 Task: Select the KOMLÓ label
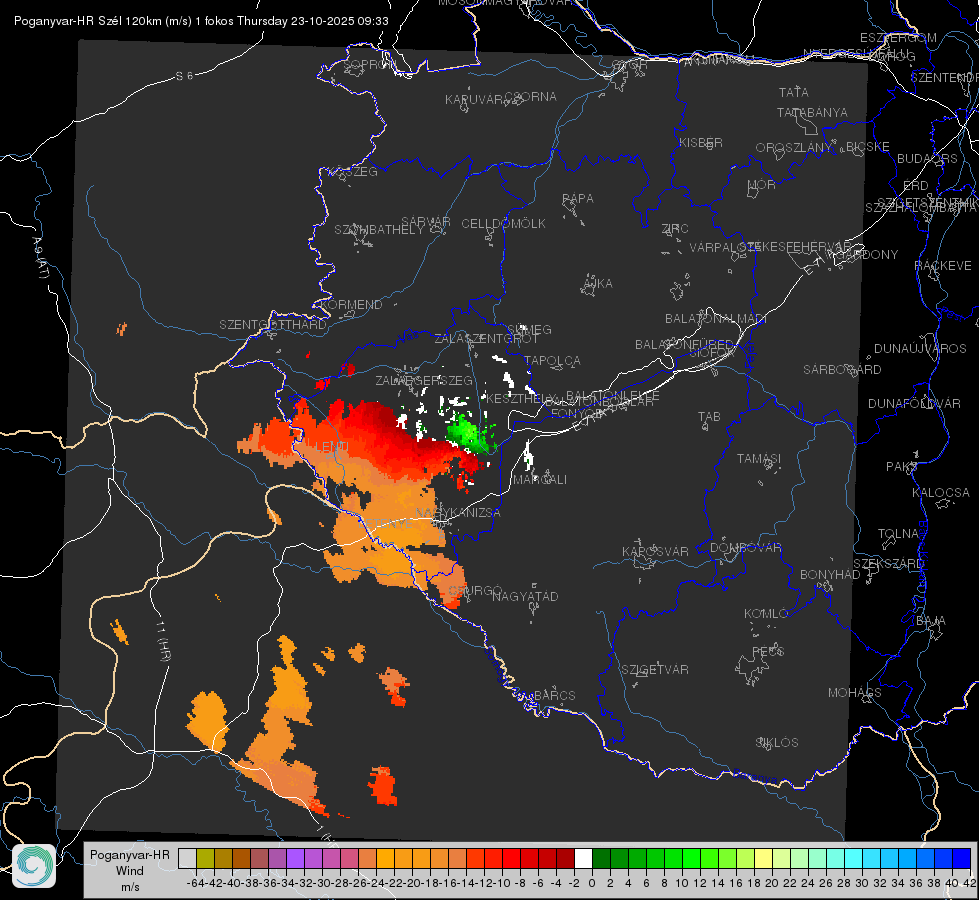pyautogui.click(x=766, y=614)
